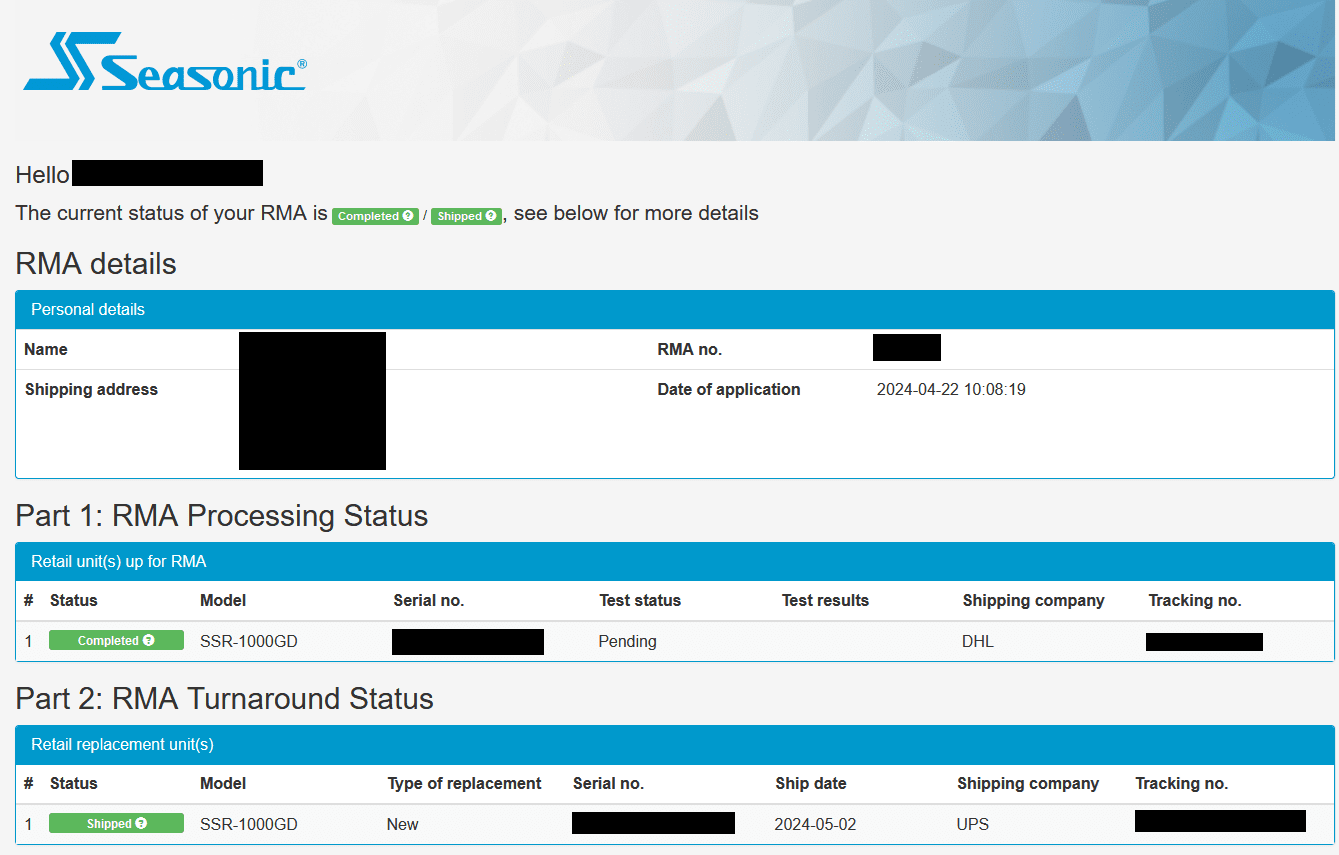Click the 'Type of replacement' column header
Image resolution: width=1339 pixels, height=855 pixels.
click(x=465, y=784)
